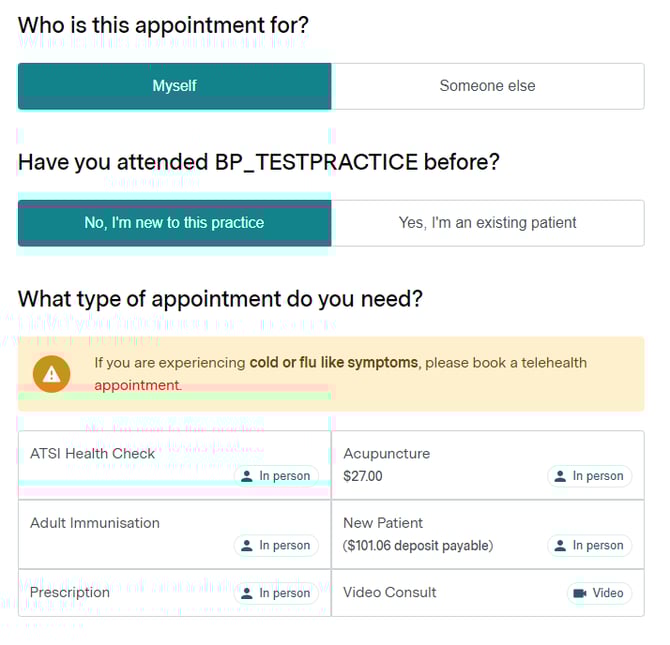The image size is (670, 645).
Task: Select Myself for the appointment
Action: (174, 86)
